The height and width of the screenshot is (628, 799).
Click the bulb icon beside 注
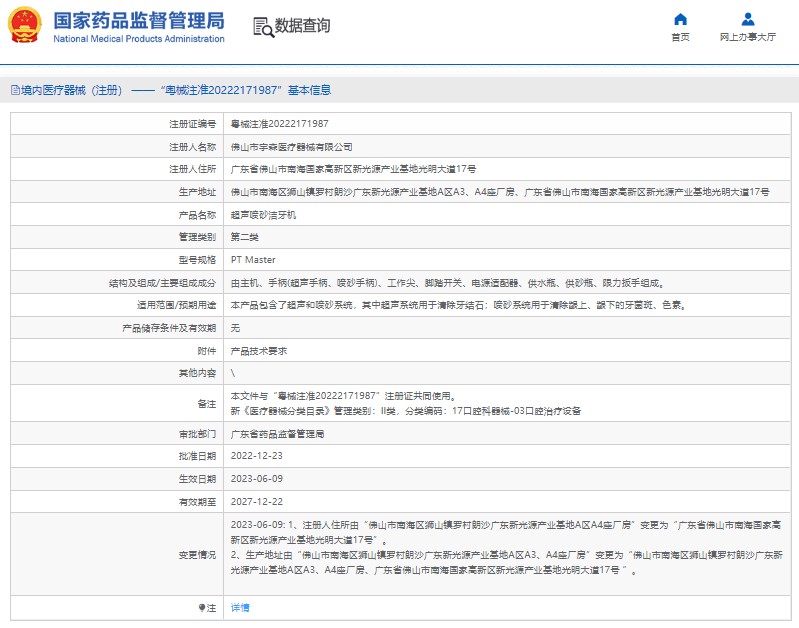point(201,607)
